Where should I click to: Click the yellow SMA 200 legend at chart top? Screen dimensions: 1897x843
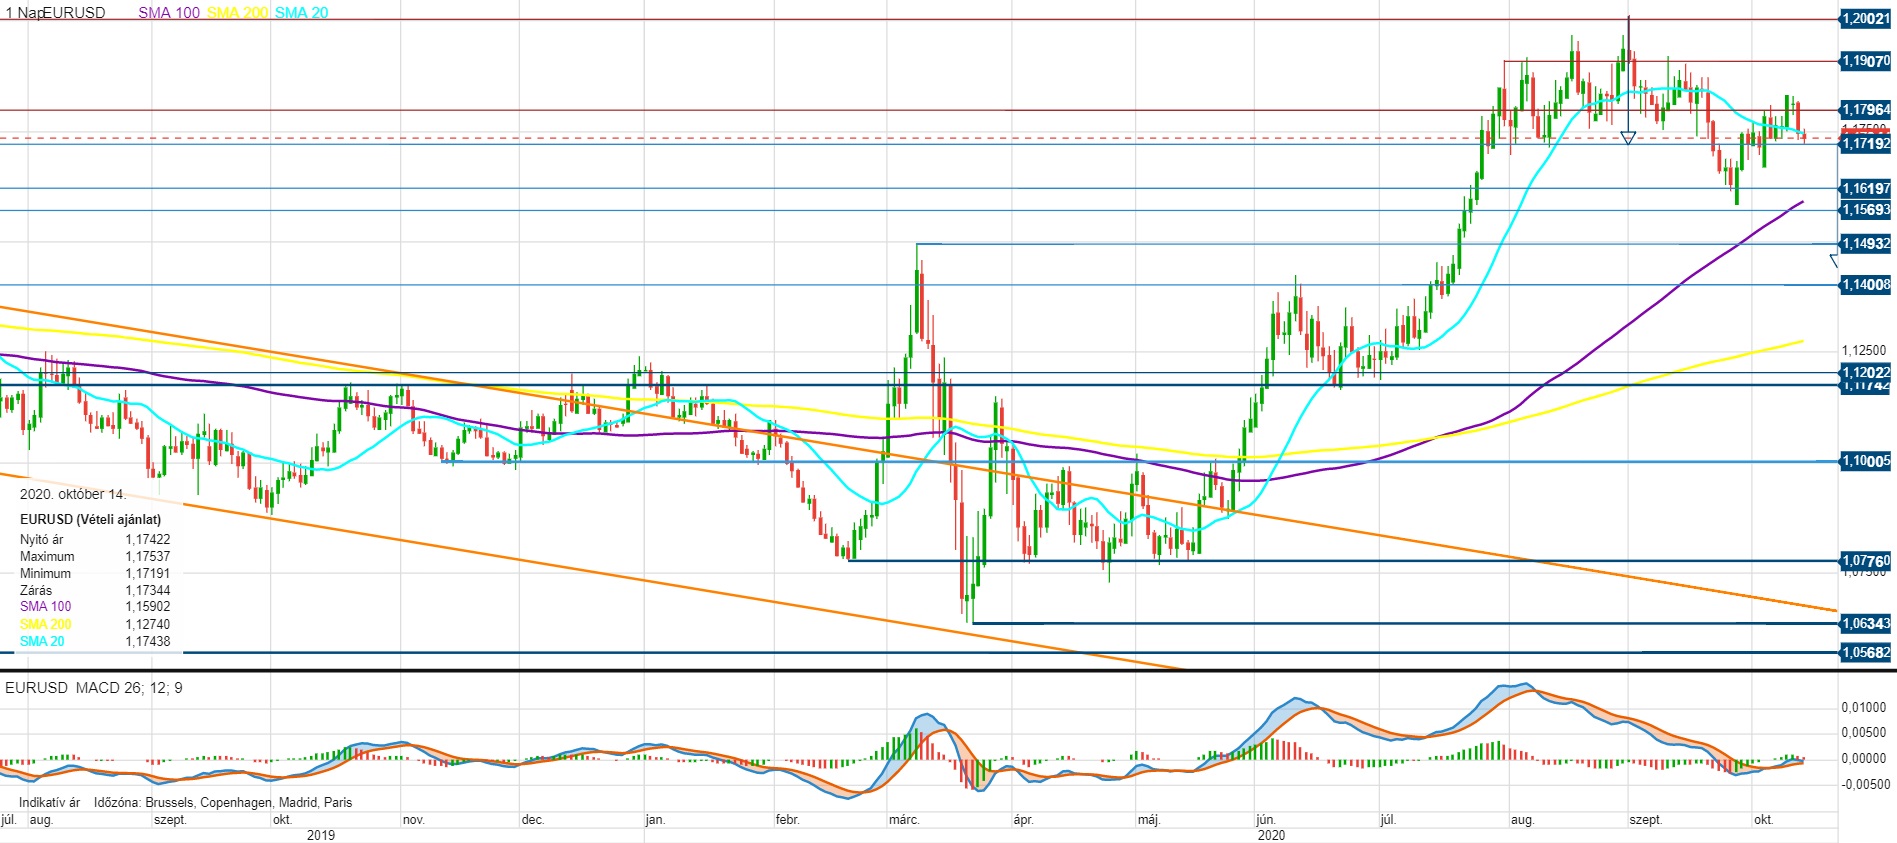point(238,13)
